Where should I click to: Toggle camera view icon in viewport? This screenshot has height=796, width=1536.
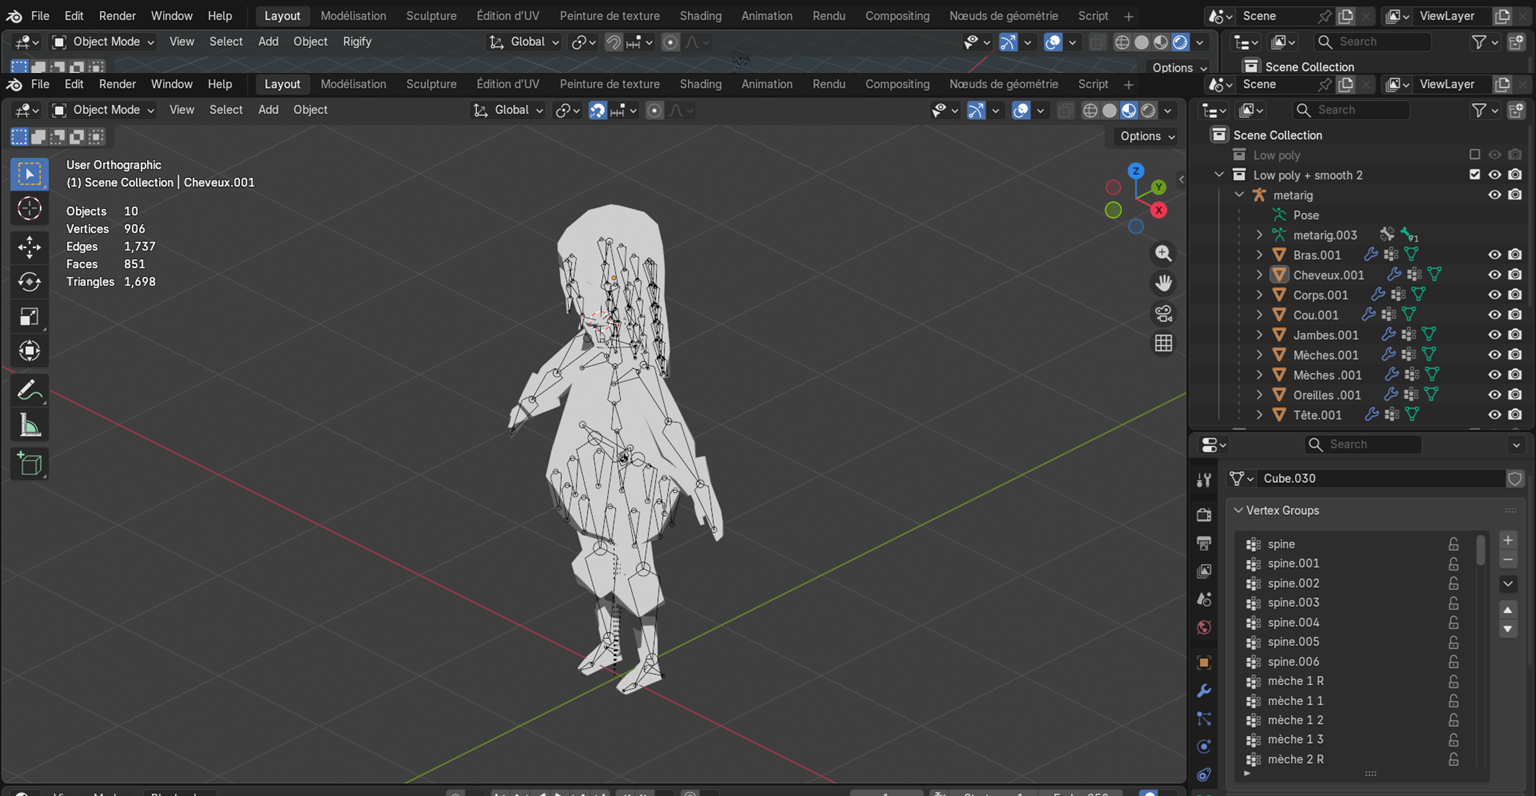point(1163,314)
